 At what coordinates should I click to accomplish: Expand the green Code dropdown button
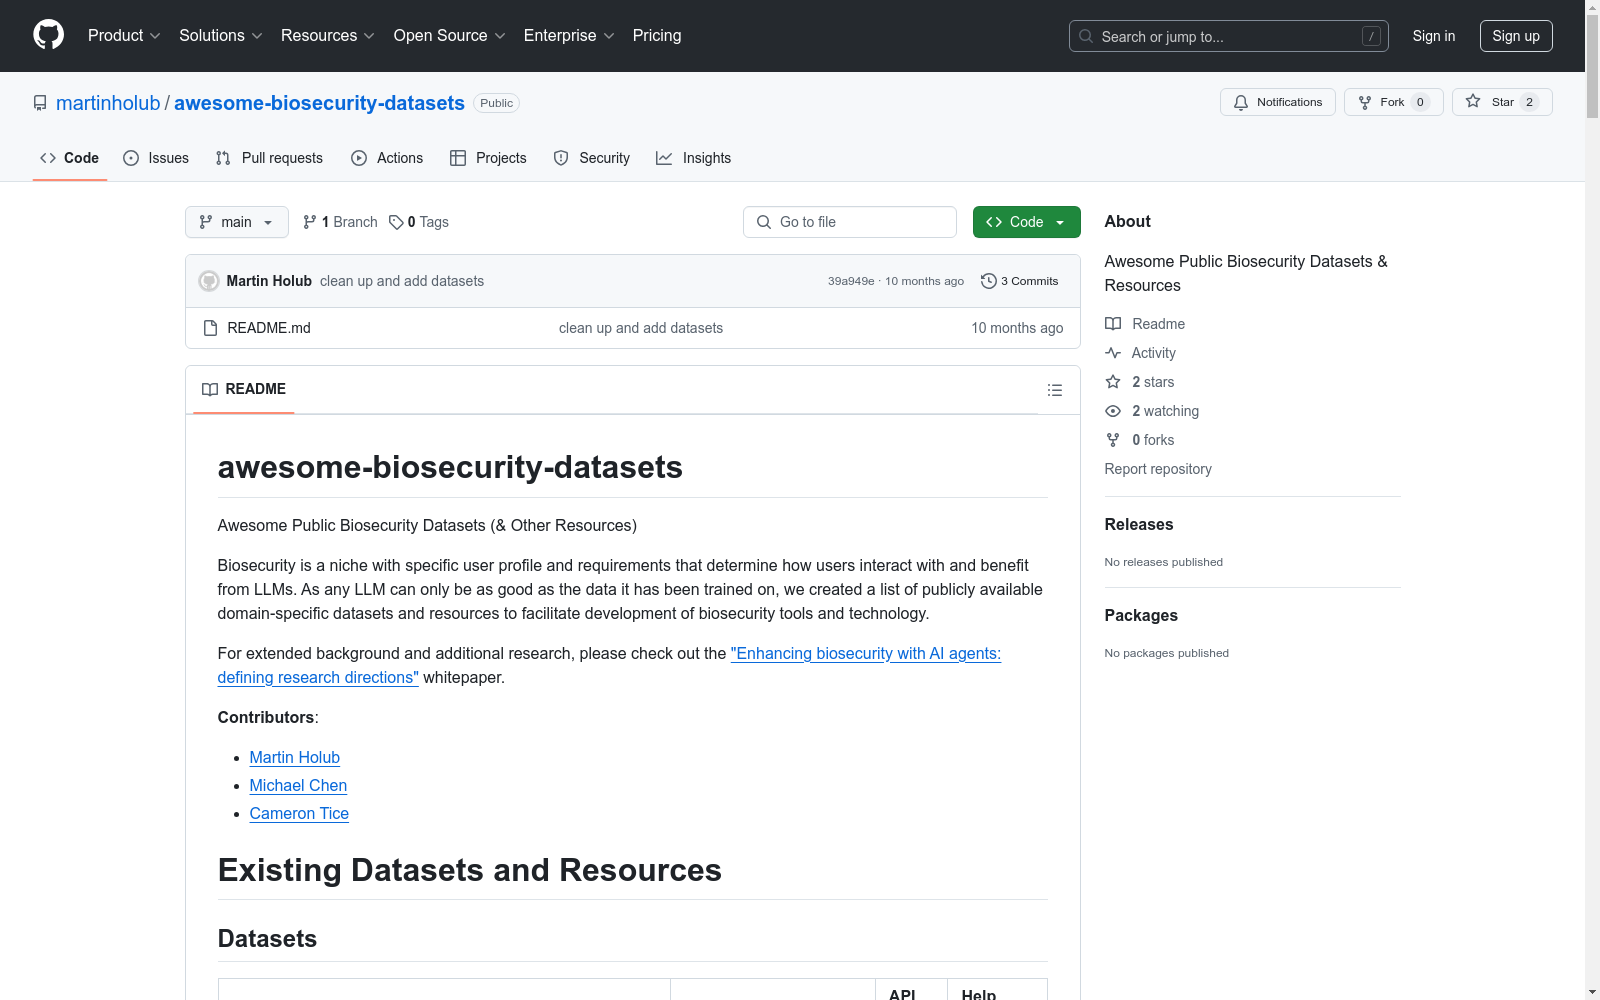1026,222
